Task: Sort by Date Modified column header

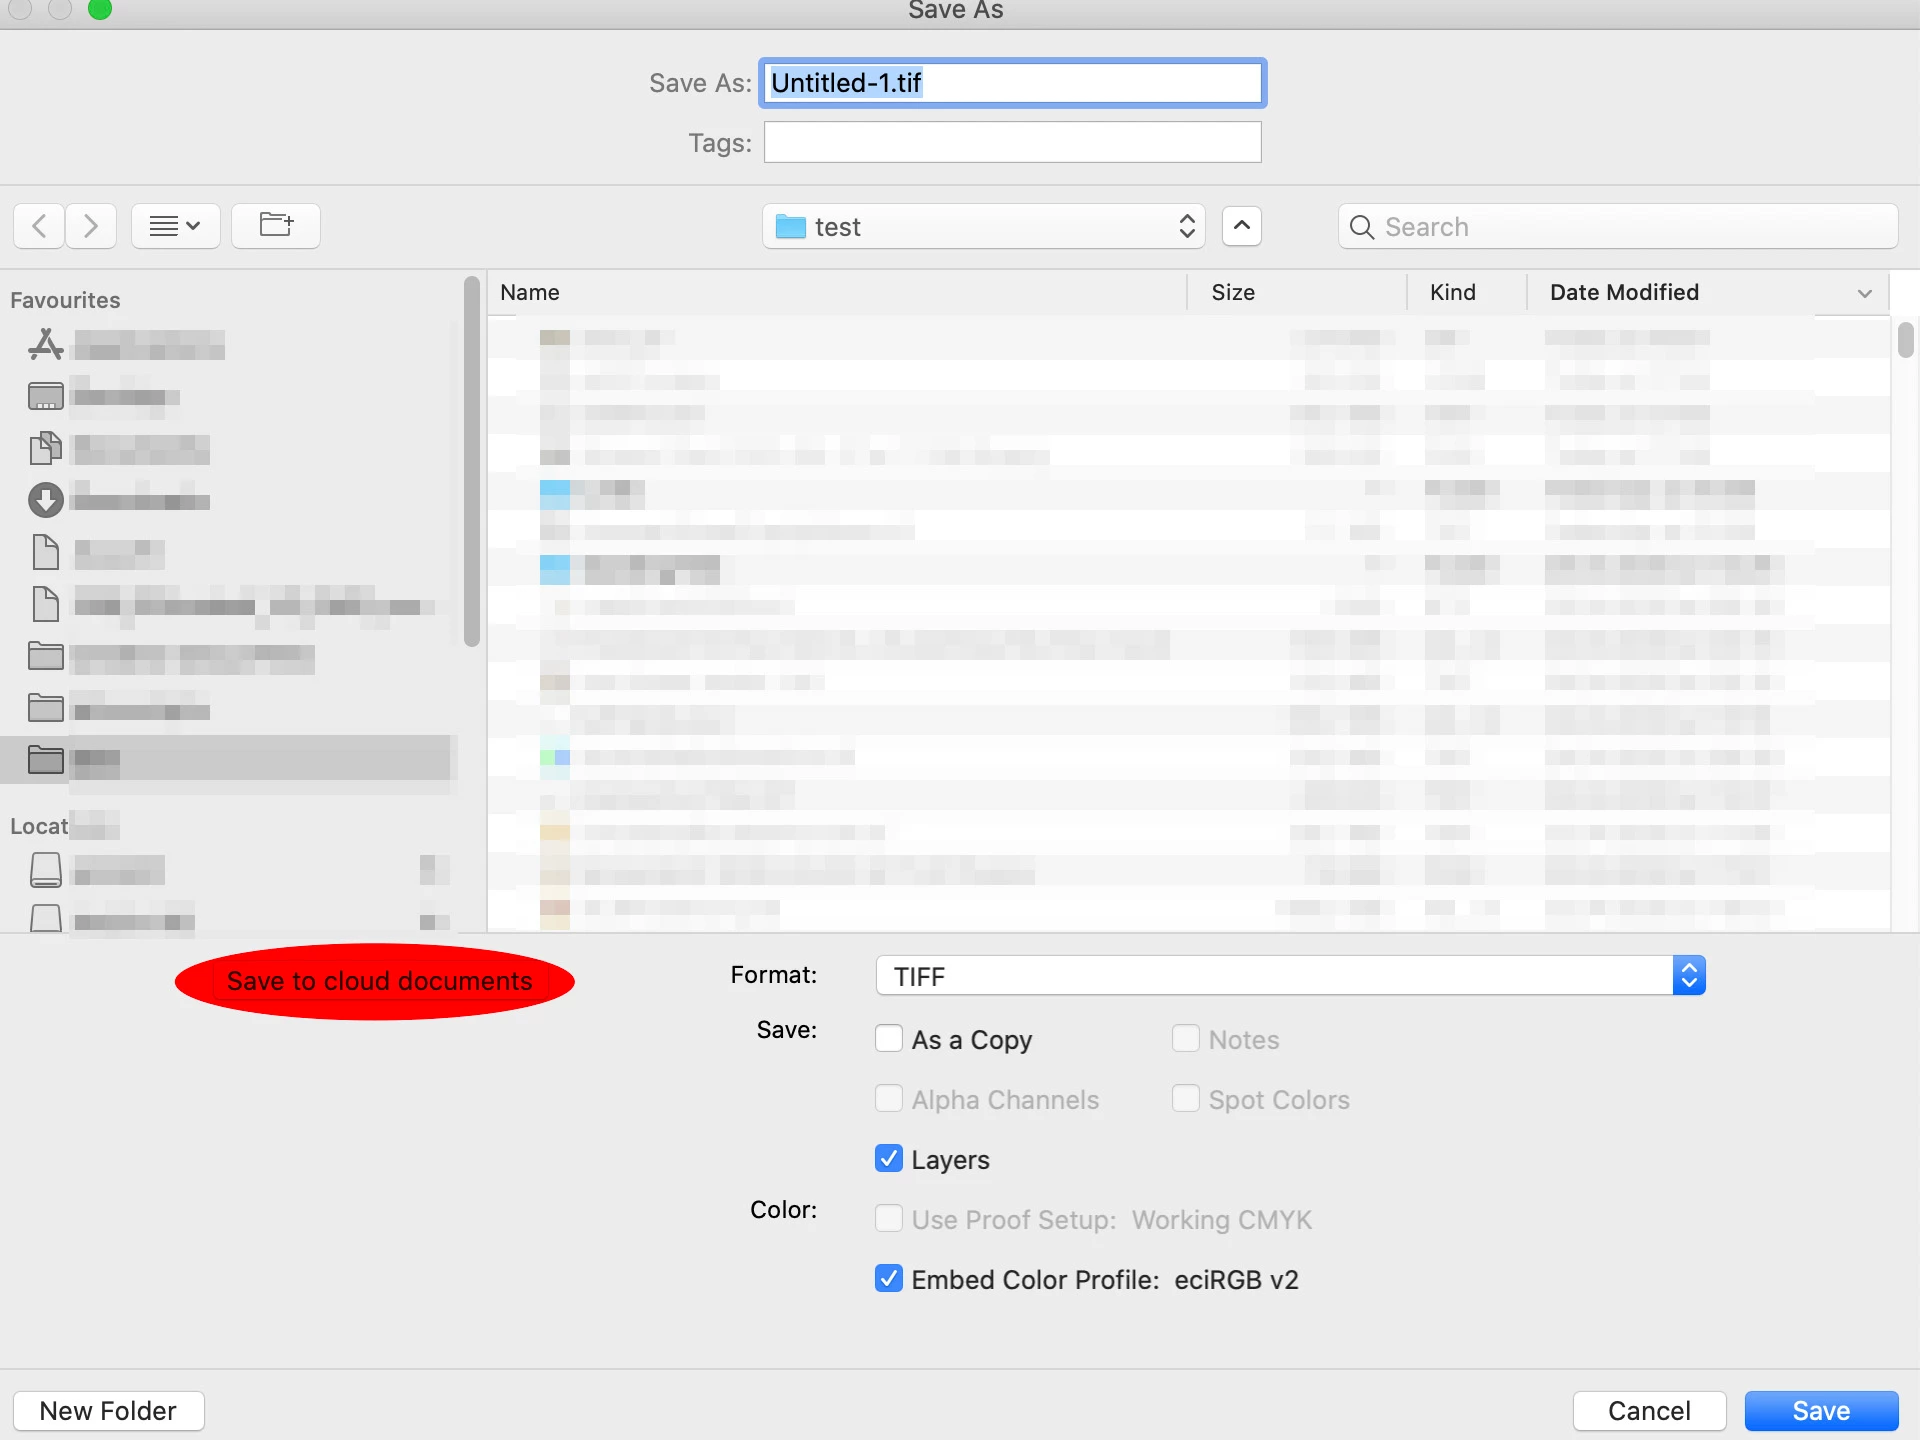Action: [x=1624, y=292]
